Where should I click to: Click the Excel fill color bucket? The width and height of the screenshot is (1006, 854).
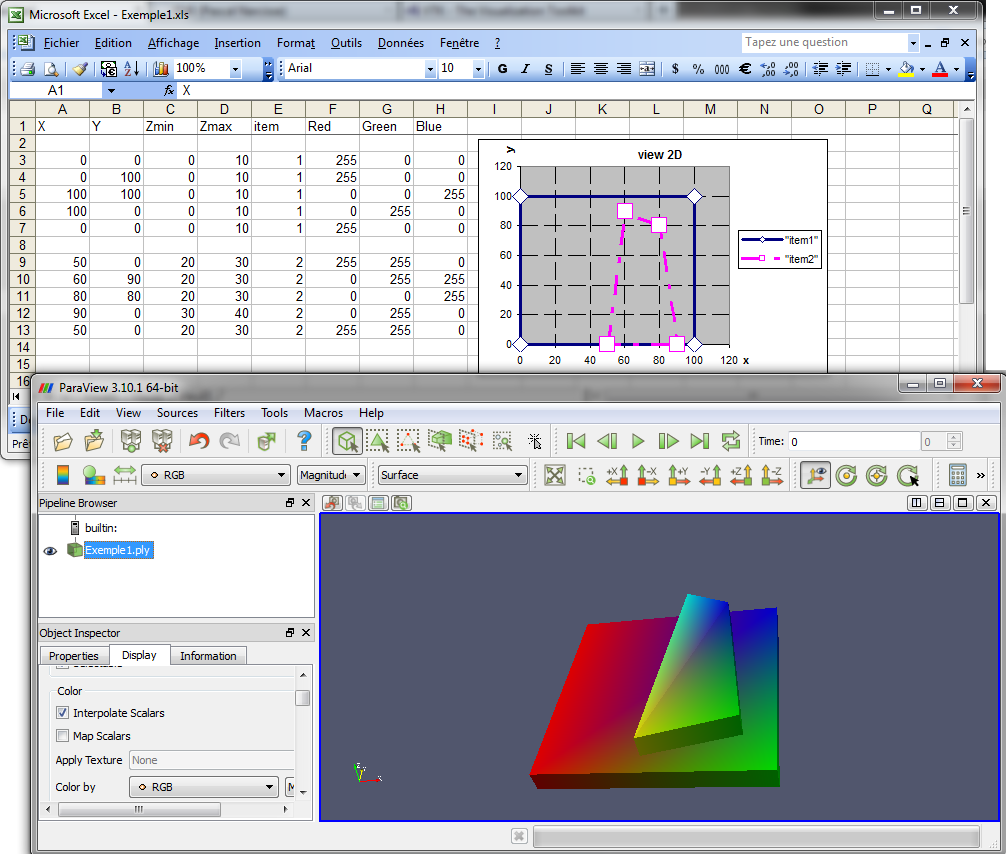point(906,69)
